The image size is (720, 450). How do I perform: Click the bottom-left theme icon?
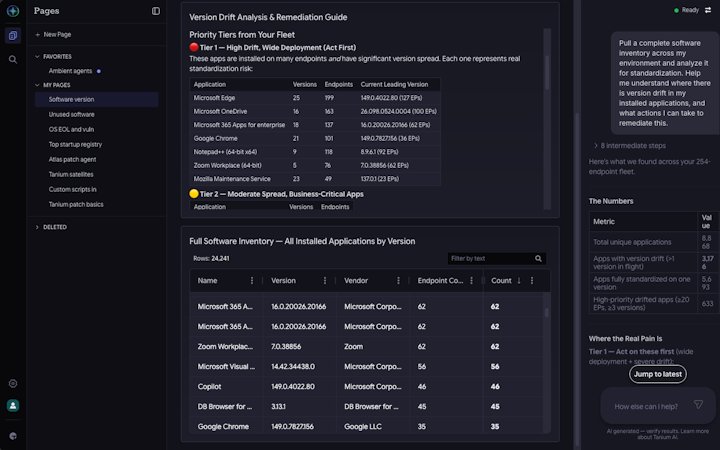pyautogui.click(x=13, y=436)
